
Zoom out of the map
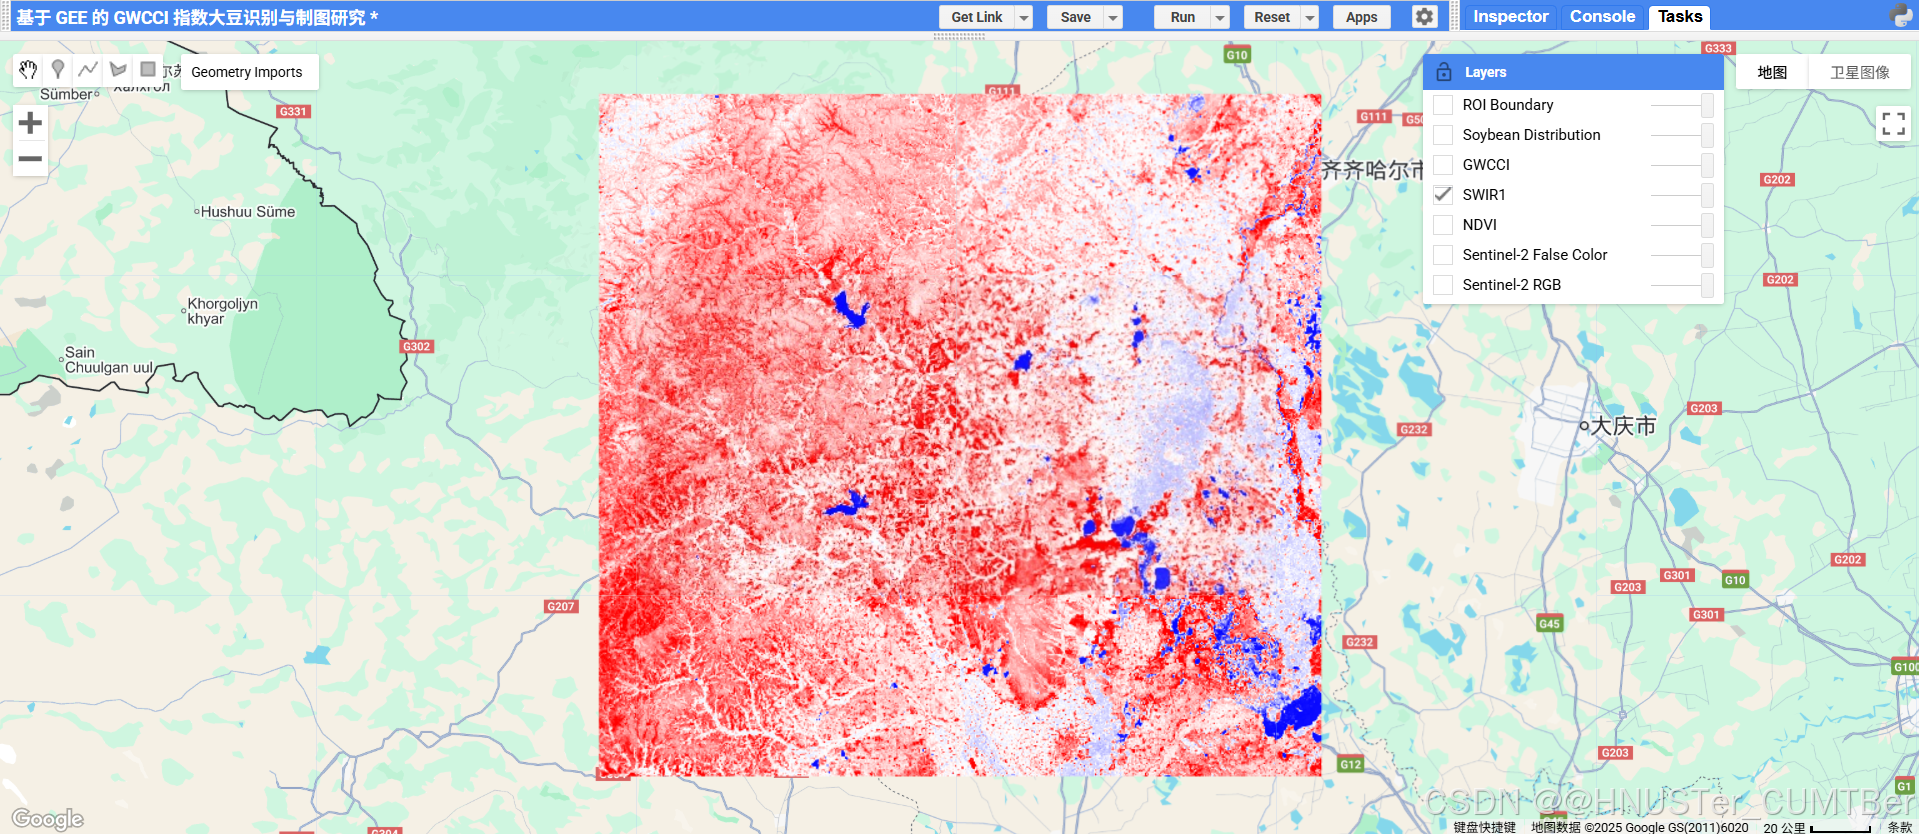30,159
